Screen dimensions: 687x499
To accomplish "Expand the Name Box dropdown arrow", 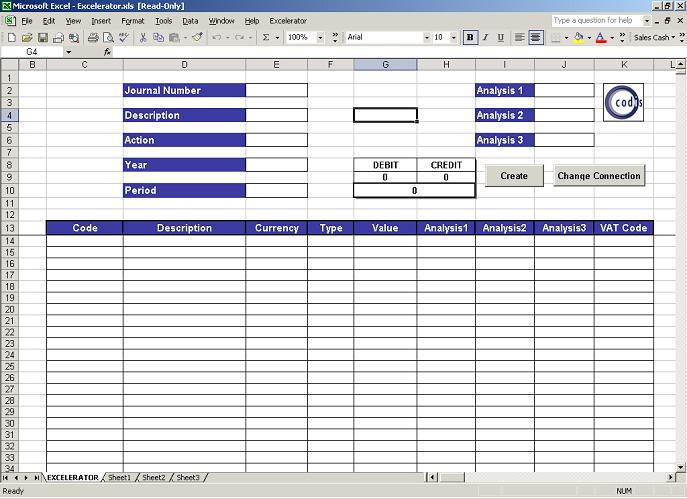I will [69, 52].
